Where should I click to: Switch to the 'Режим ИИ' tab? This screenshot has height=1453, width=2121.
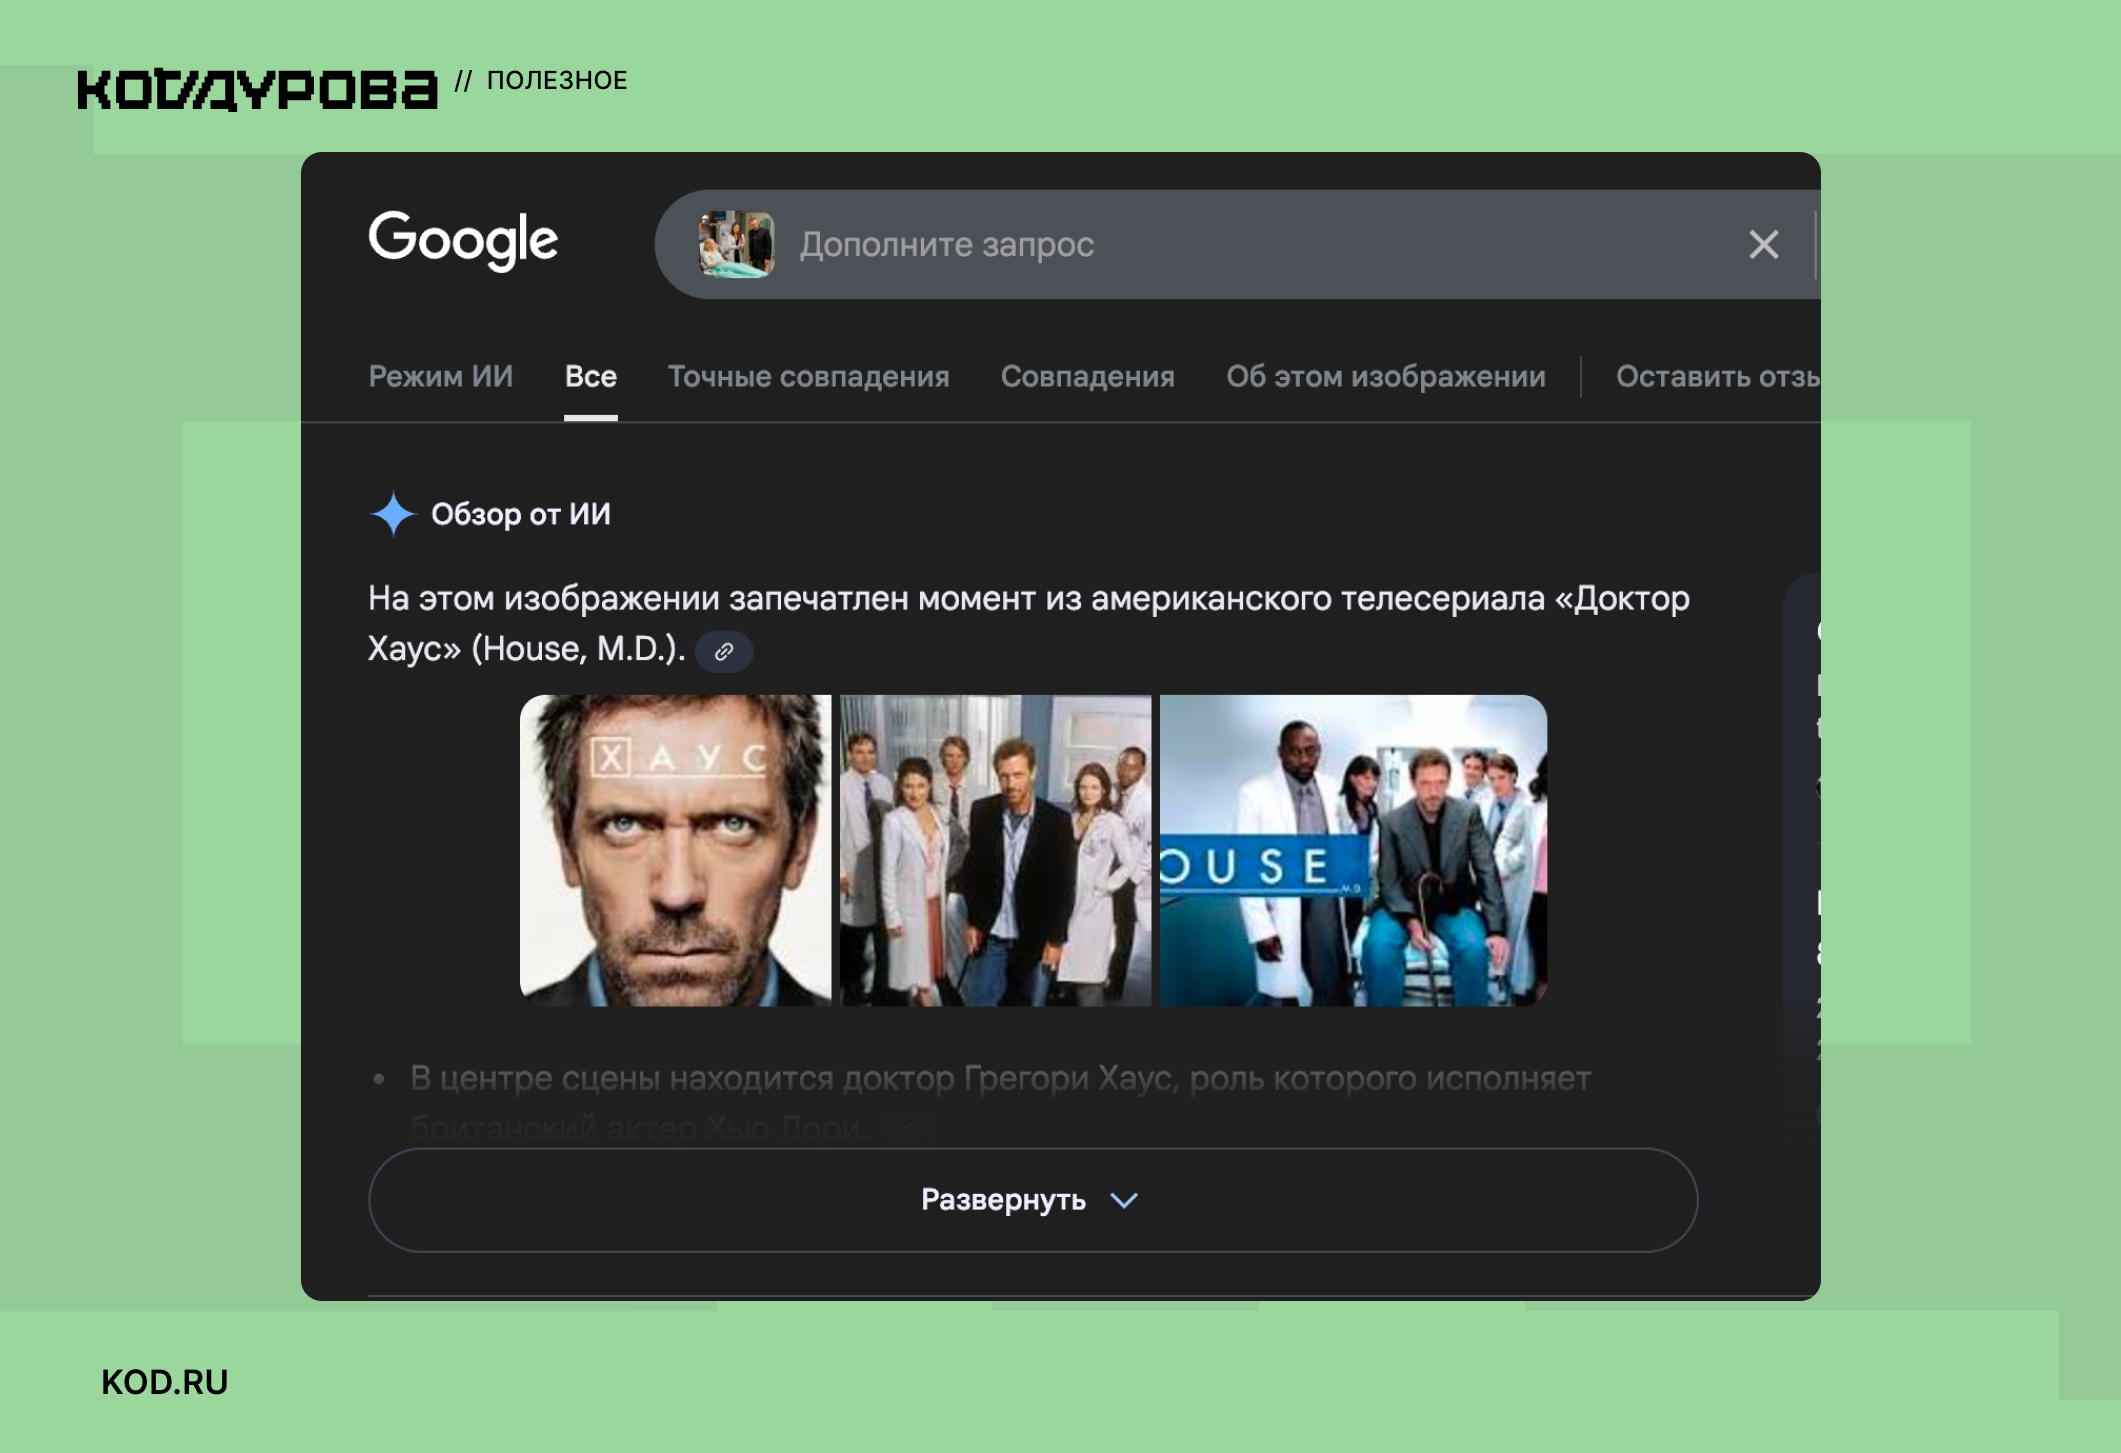click(x=440, y=376)
